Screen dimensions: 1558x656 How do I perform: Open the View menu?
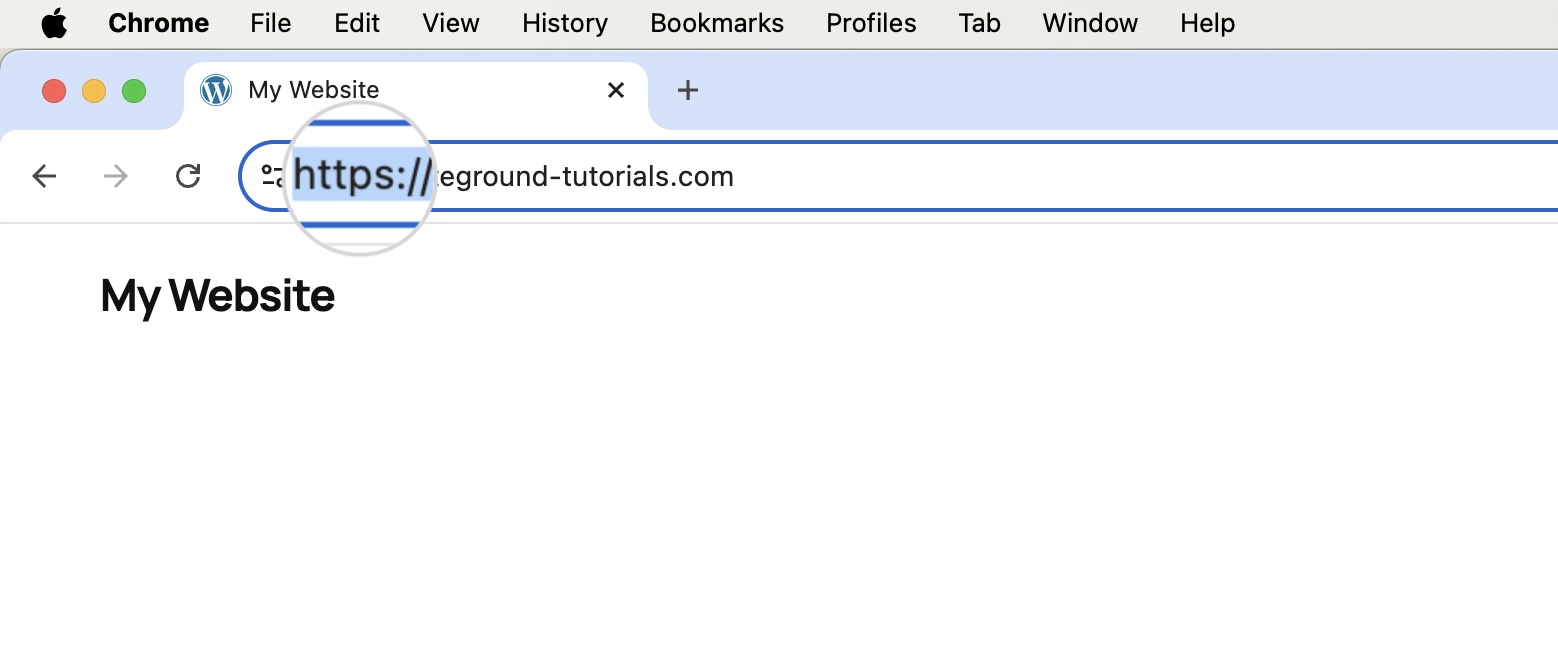(451, 23)
